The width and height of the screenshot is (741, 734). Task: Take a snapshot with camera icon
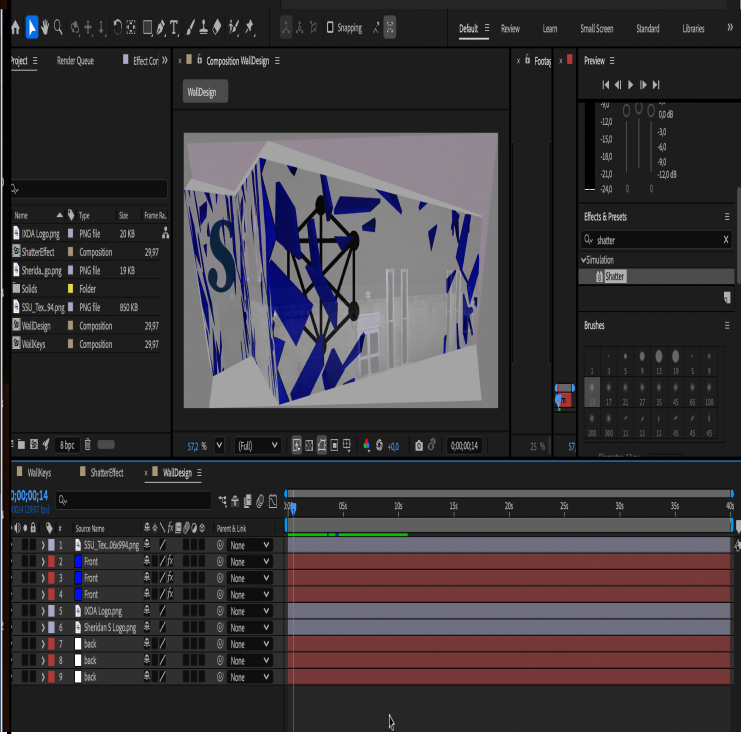419,446
